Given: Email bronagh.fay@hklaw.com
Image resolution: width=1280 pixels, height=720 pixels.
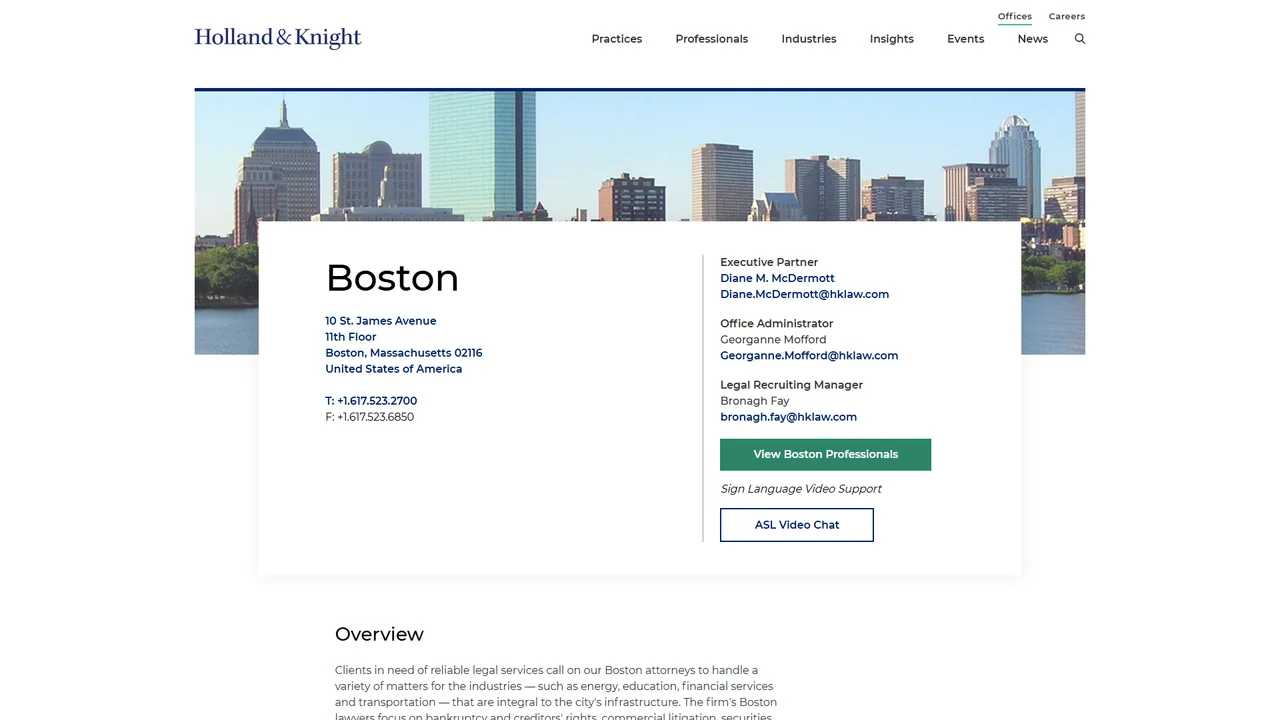Looking at the screenshot, I should click(789, 417).
